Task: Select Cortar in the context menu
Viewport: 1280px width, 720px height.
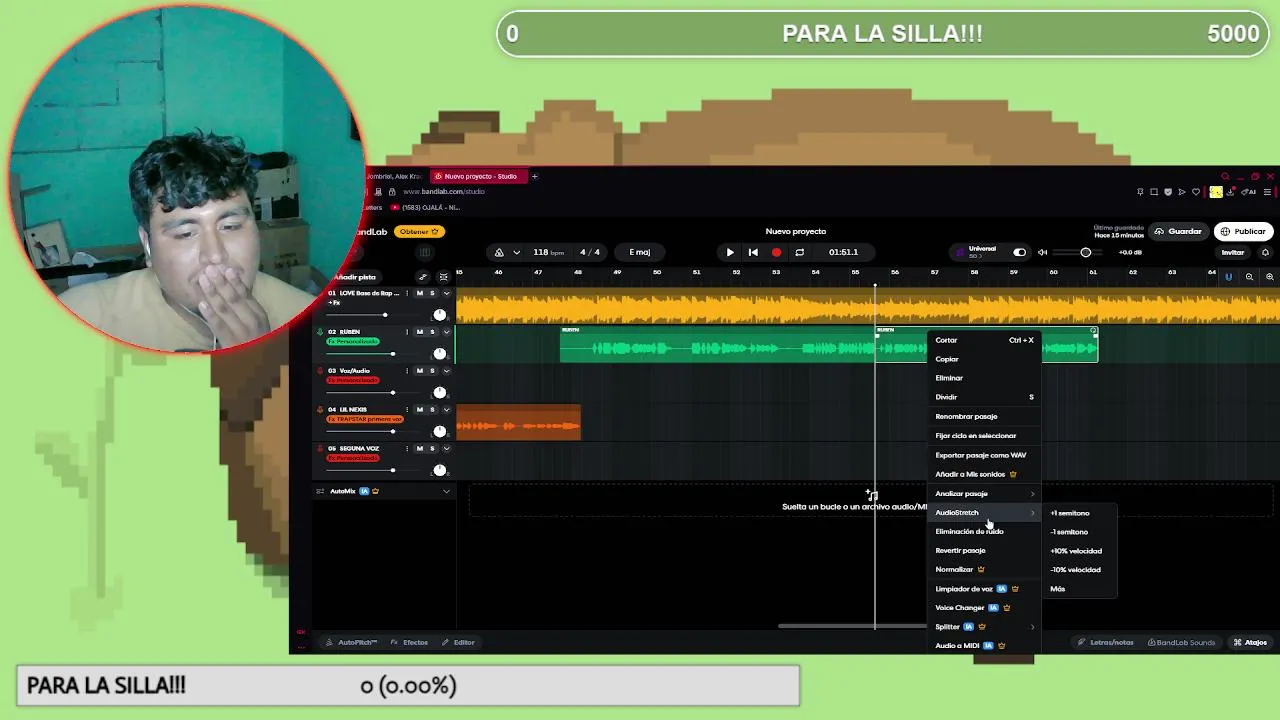Action: point(984,340)
